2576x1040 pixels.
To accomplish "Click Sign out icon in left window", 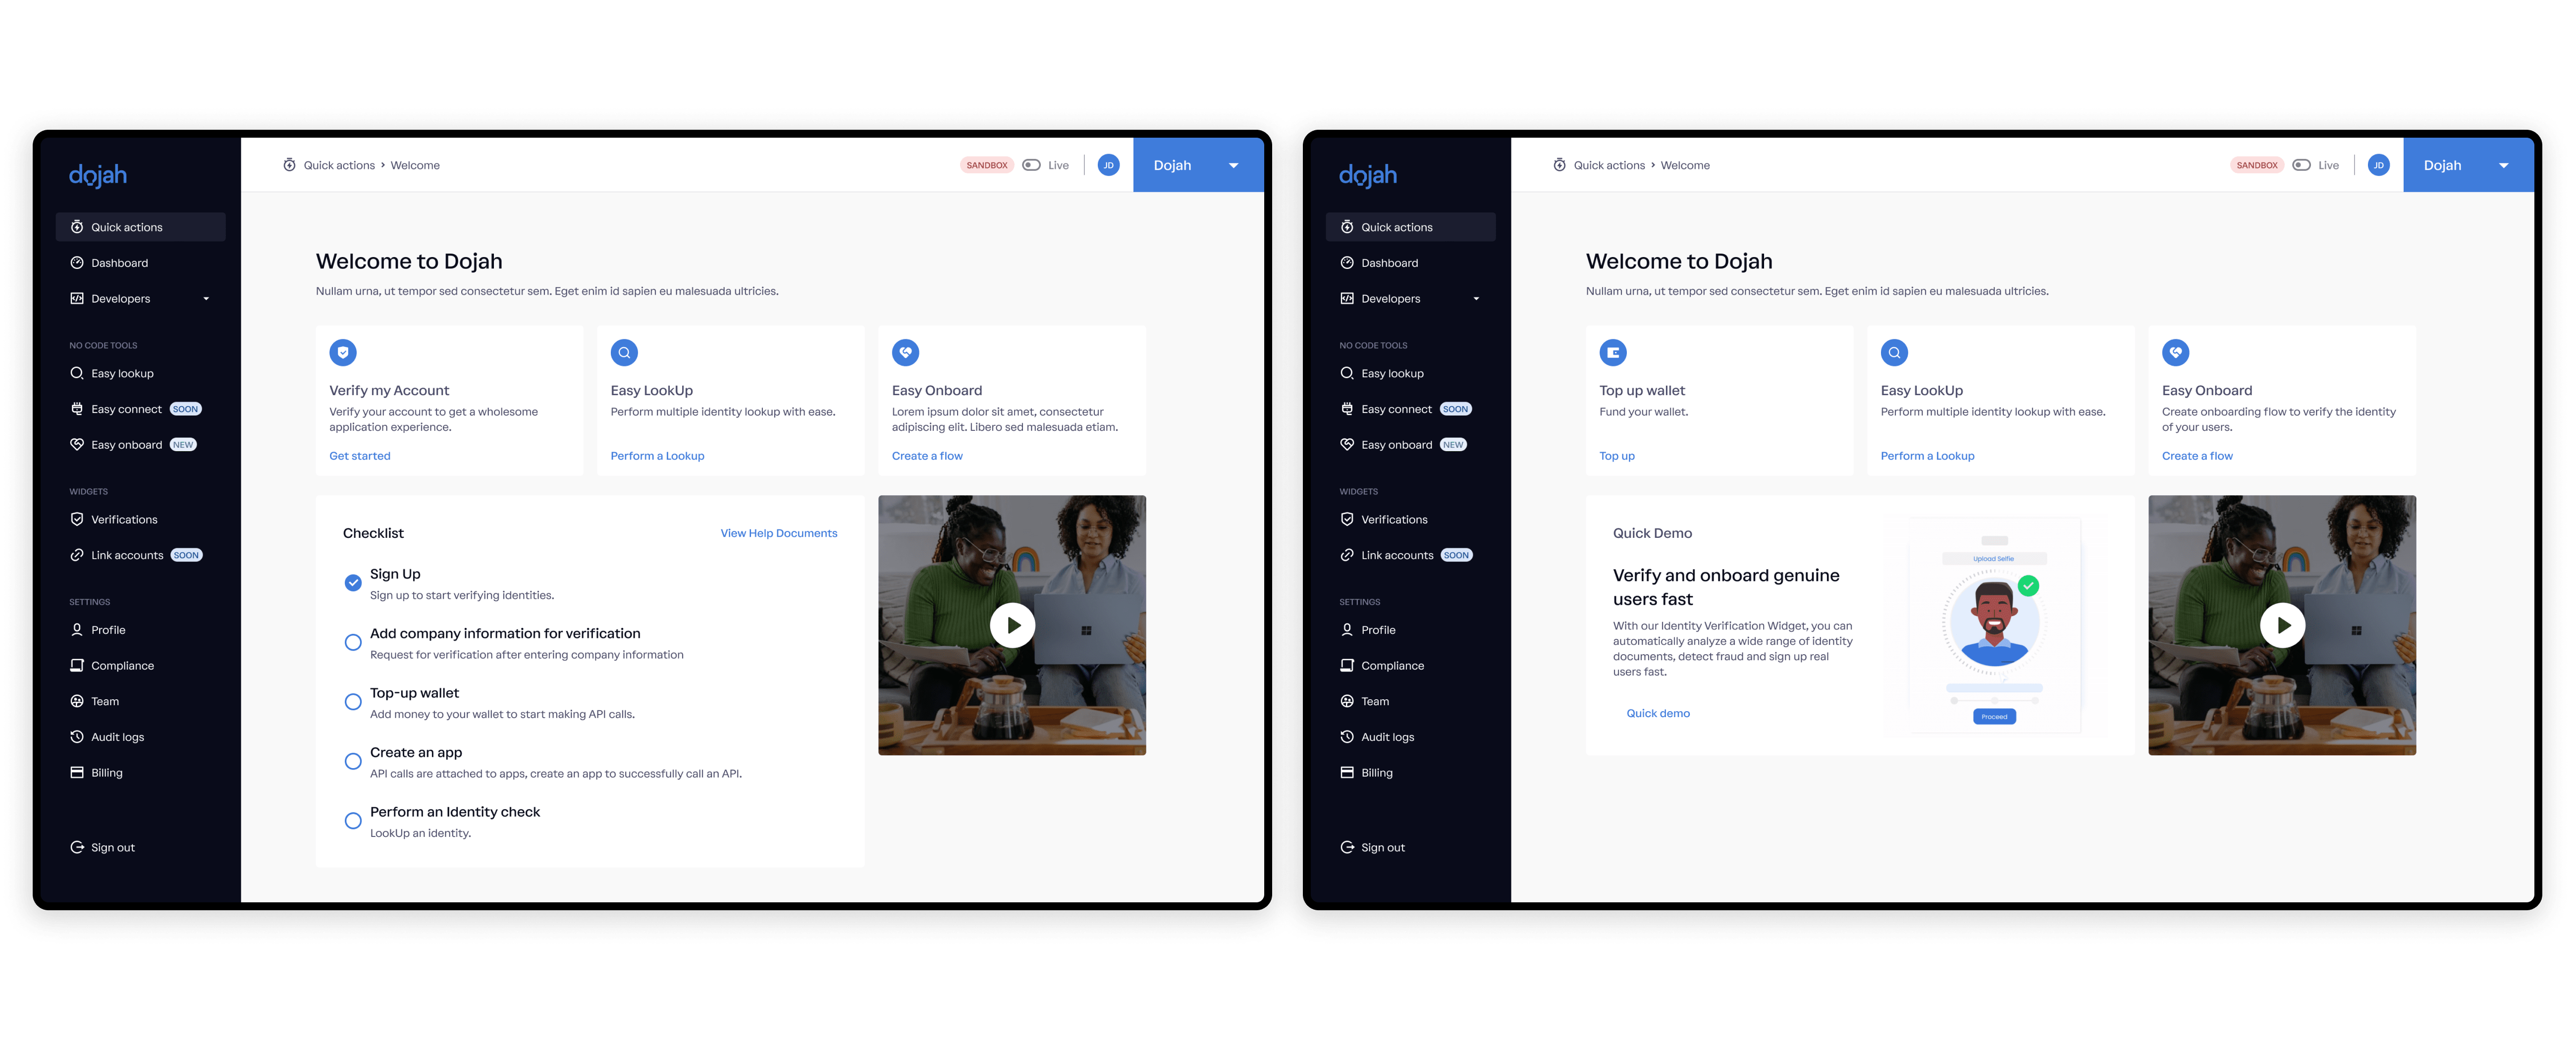I will (77, 847).
